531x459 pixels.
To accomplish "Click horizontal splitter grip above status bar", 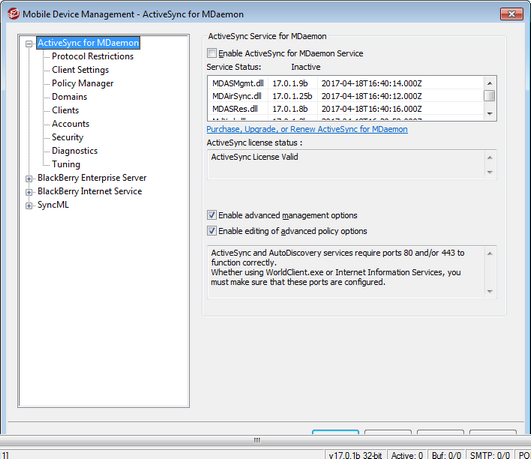I will tap(257, 440).
